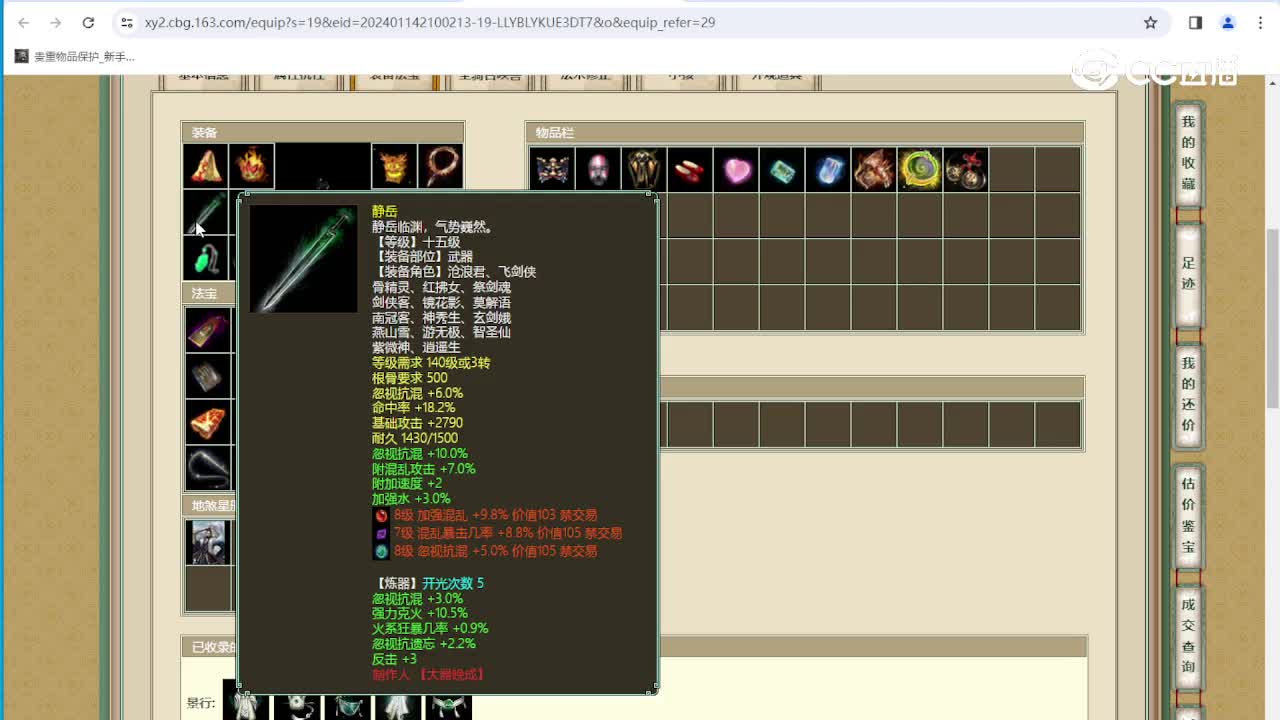Click the warrior portrait under 地煞星
The height and width of the screenshot is (720, 1280).
click(208, 542)
